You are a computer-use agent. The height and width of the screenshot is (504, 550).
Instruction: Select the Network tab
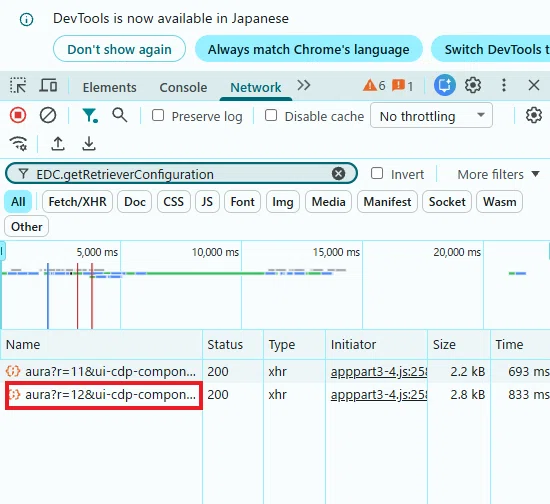[x=256, y=87]
